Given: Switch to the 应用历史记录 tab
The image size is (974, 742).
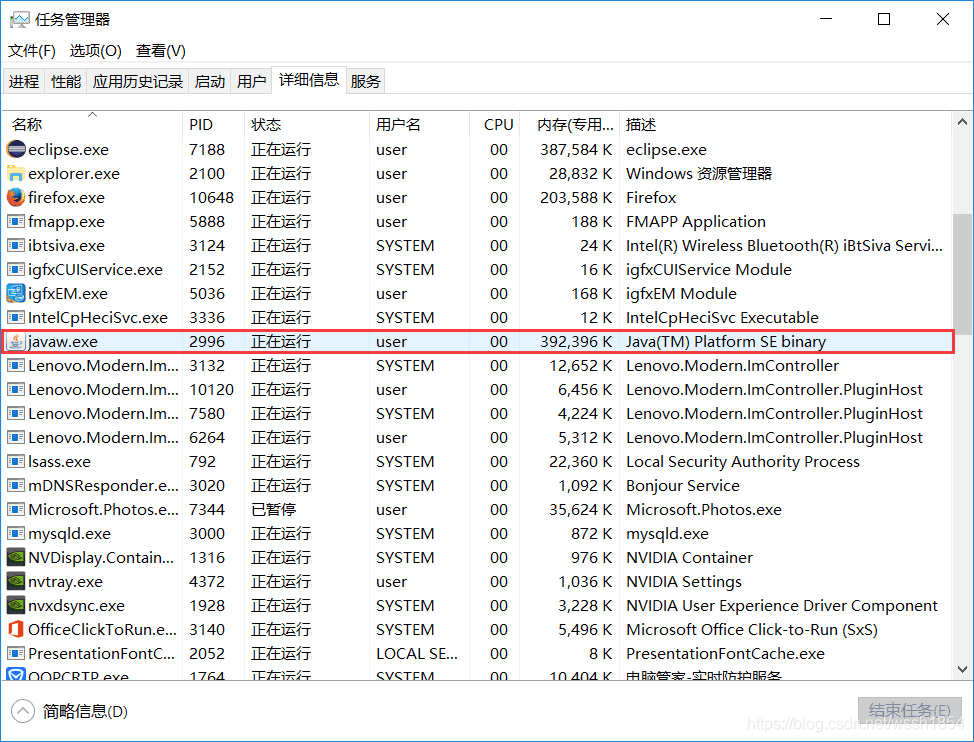Looking at the screenshot, I should [137, 81].
